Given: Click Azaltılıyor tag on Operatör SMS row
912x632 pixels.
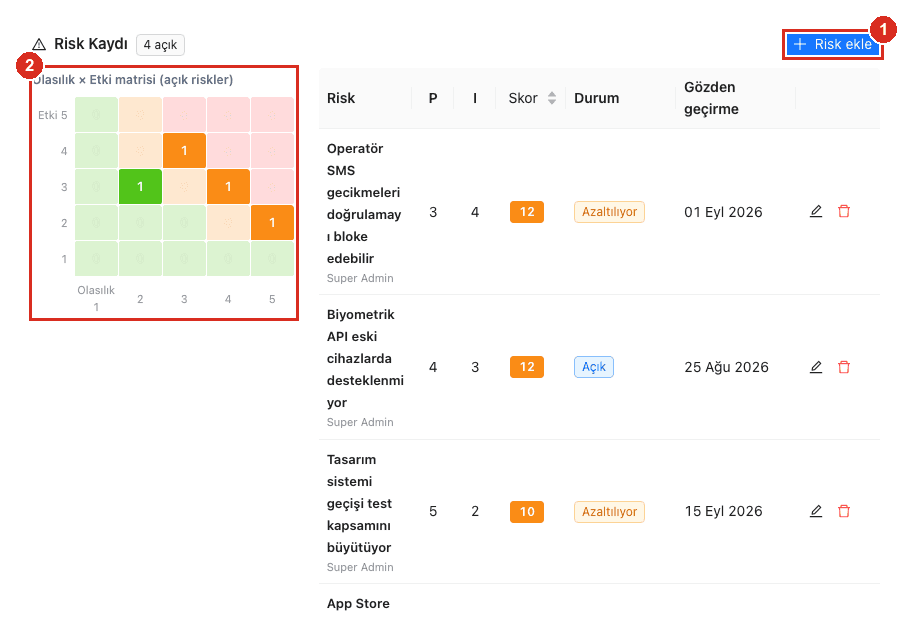Looking at the screenshot, I should click(x=610, y=212).
